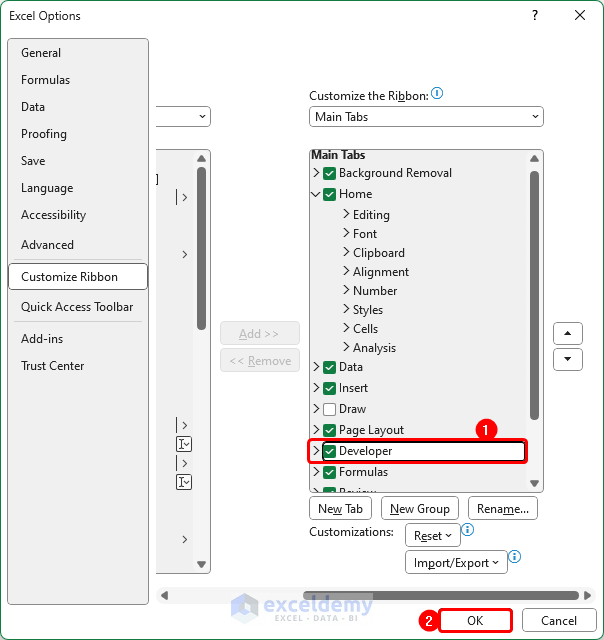604x640 pixels.
Task: Click the Main Tabs list scroll-up arrow
Action: 534,159
